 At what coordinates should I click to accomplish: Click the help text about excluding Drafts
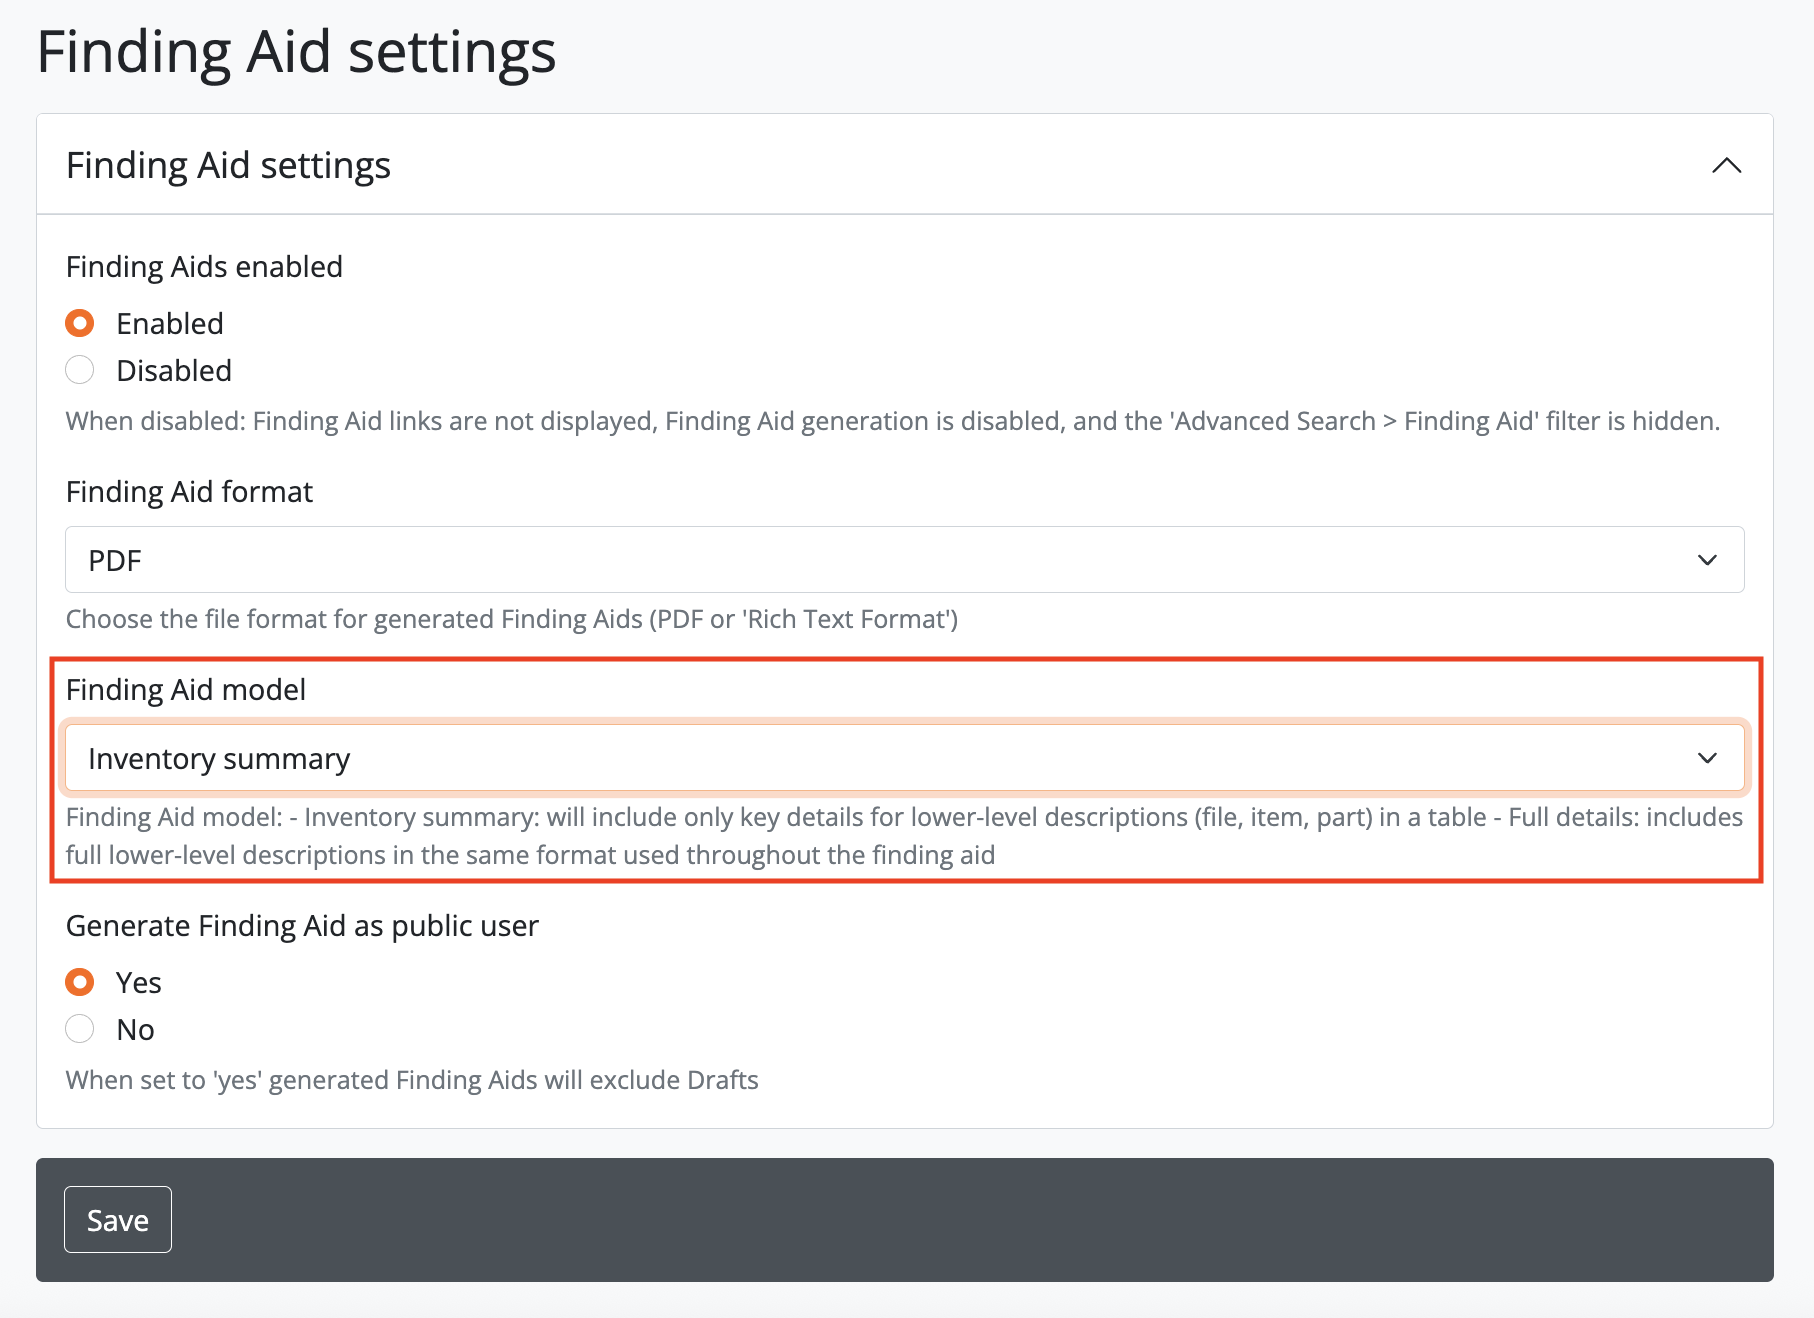tap(412, 1080)
